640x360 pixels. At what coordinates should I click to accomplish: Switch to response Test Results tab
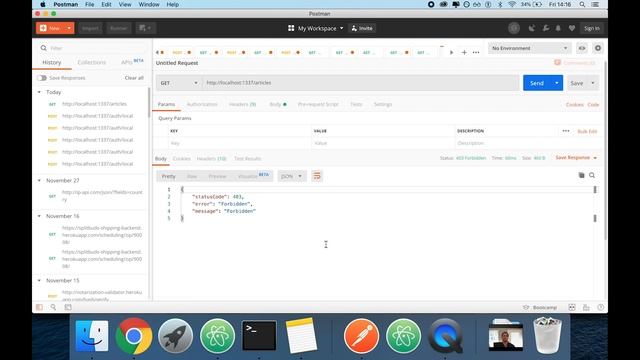tap(247, 159)
